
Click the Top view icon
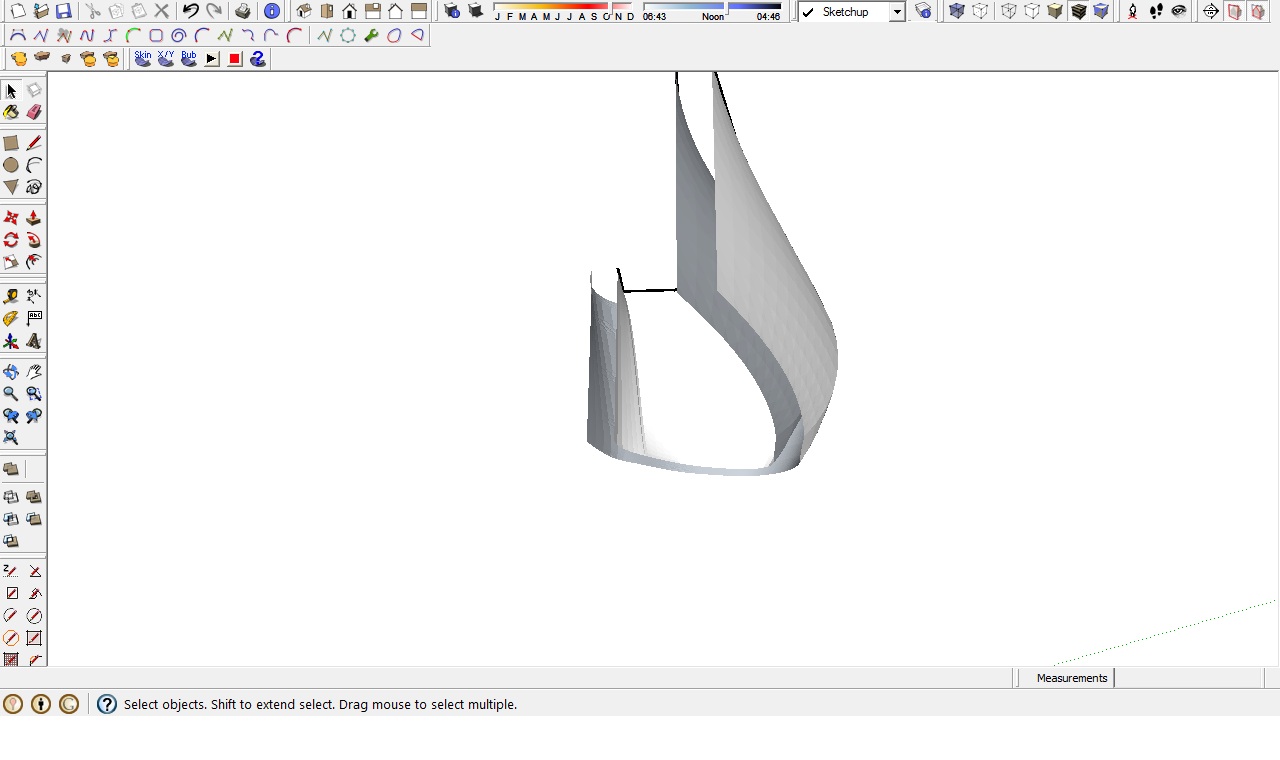(x=327, y=12)
